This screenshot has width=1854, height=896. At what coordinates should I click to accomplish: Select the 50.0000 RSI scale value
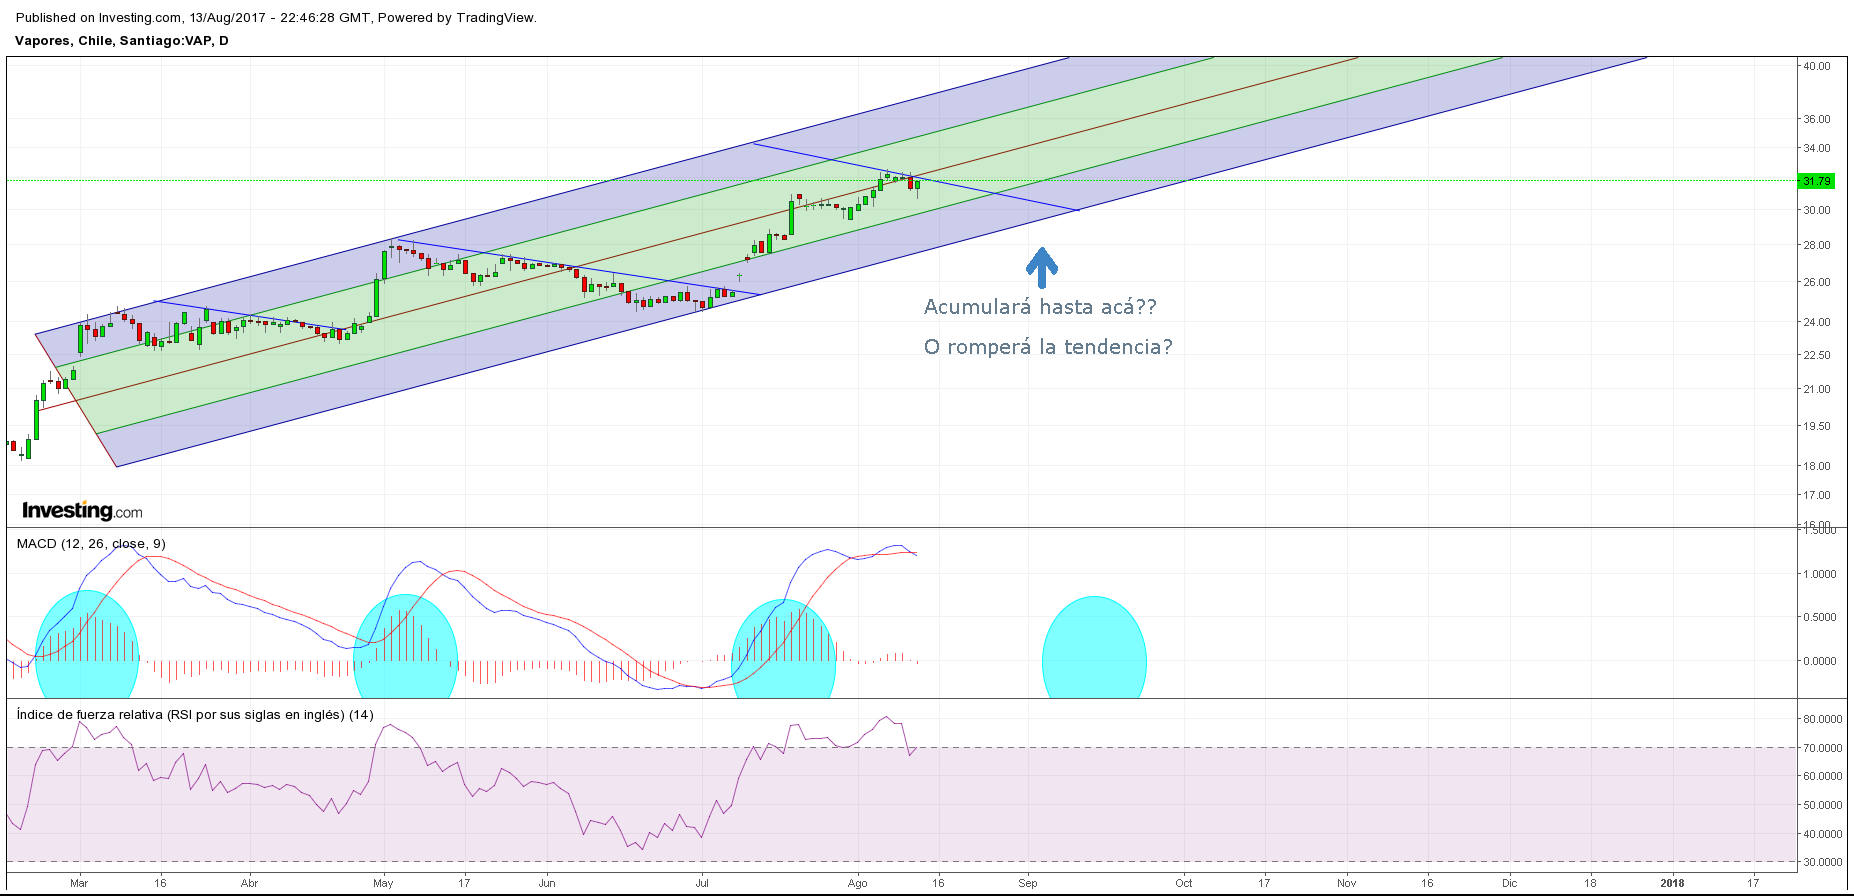1823,805
